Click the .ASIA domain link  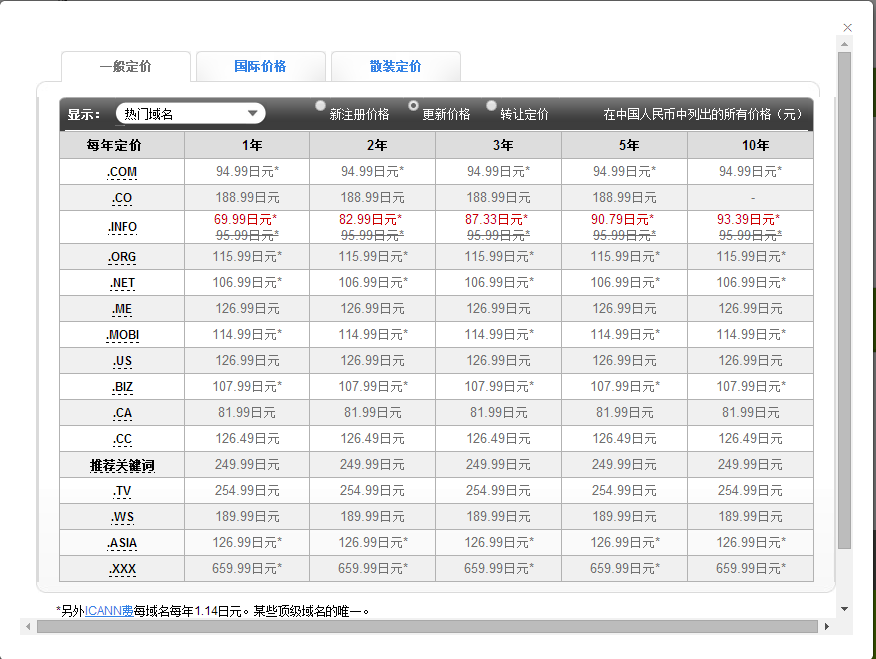[x=122, y=543]
